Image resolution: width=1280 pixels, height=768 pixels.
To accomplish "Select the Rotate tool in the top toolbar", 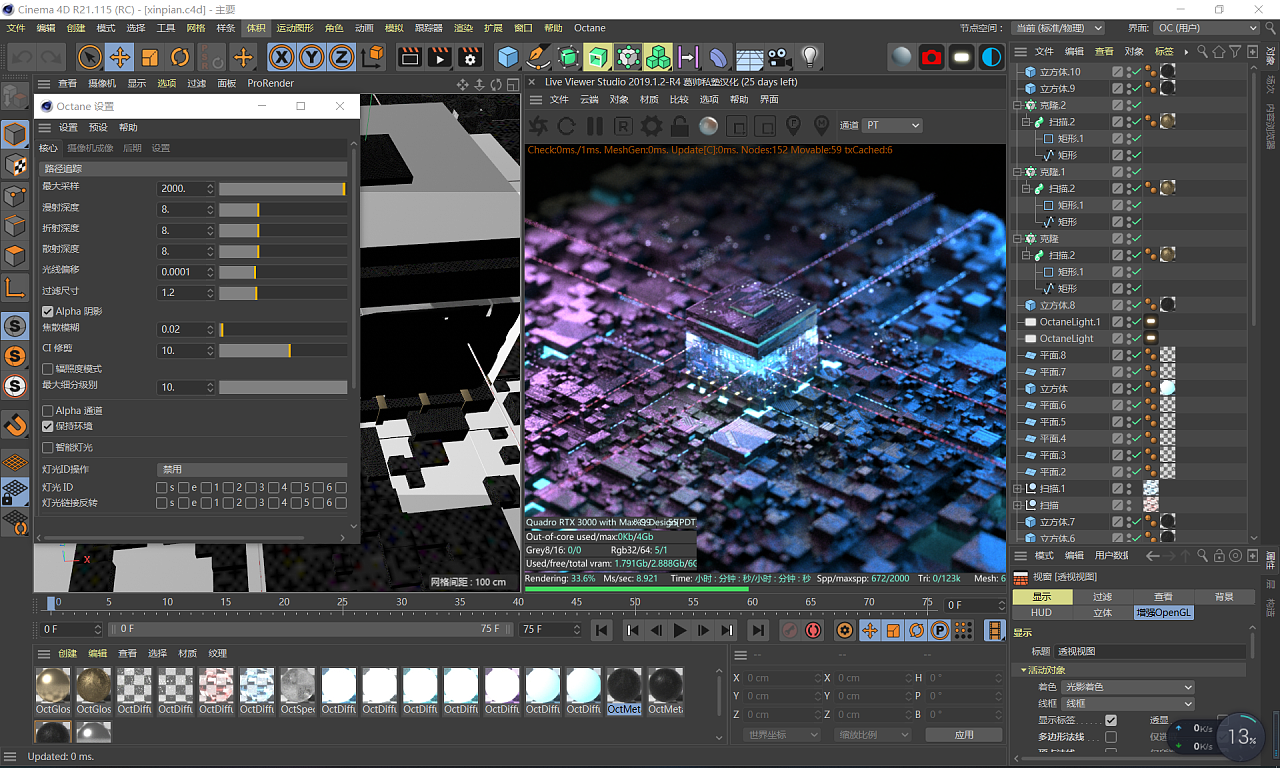I will pyautogui.click(x=180, y=57).
